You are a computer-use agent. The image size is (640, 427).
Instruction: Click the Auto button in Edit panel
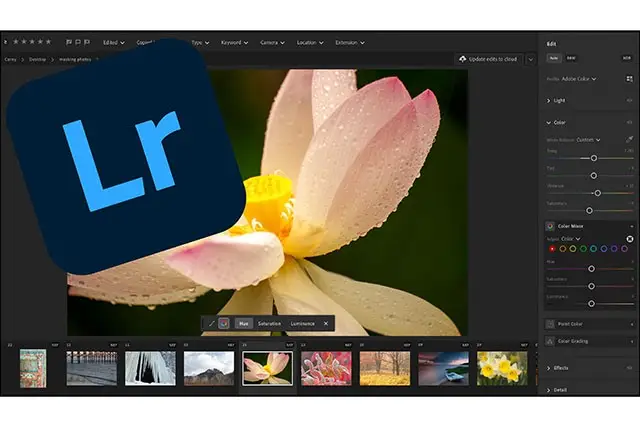(x=553, y=58)
